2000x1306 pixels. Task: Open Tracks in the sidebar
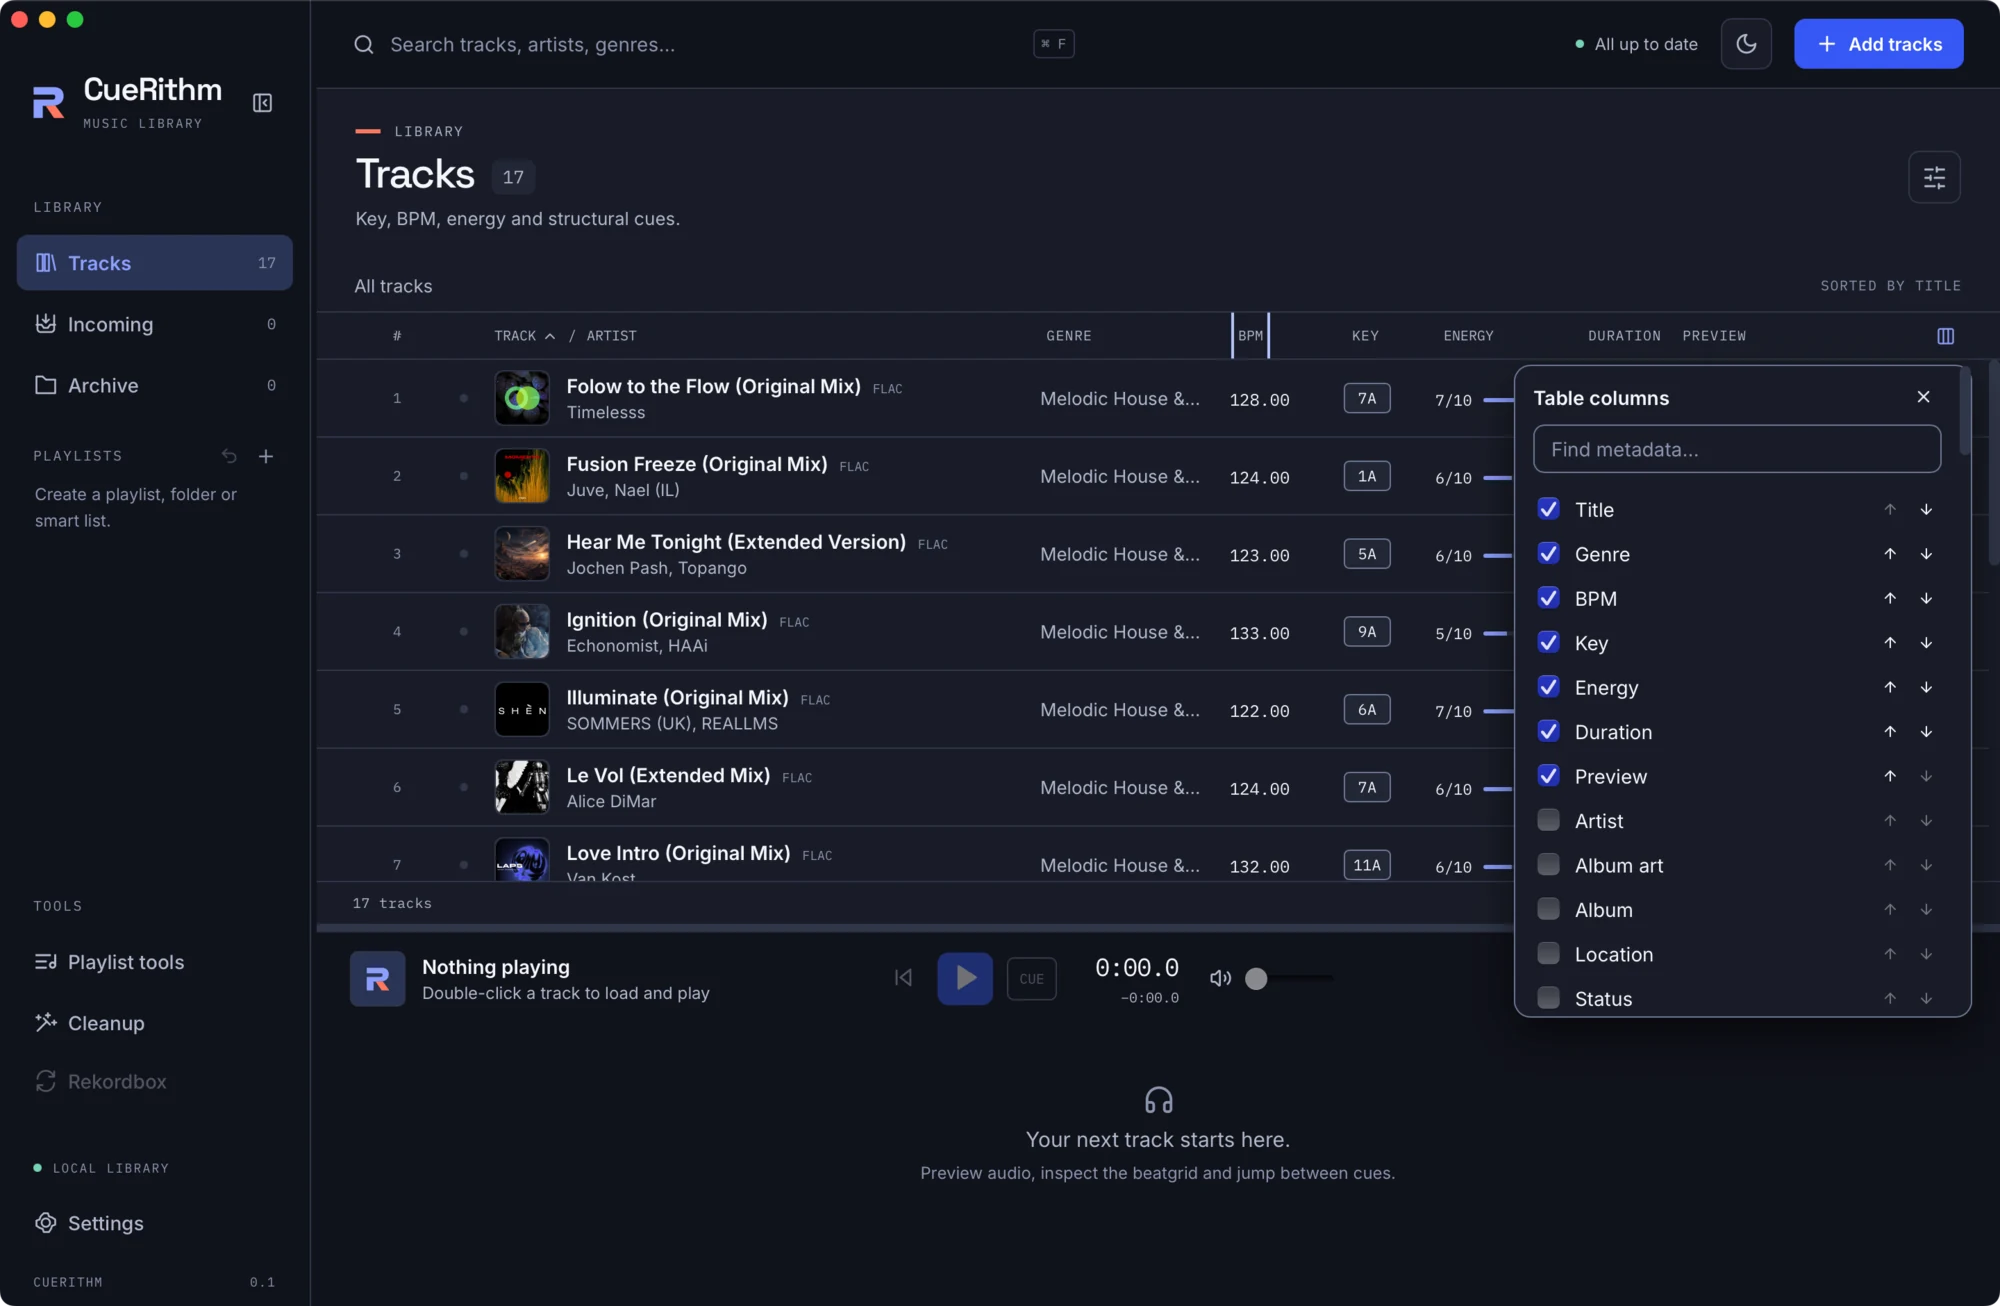click(155, 263)
